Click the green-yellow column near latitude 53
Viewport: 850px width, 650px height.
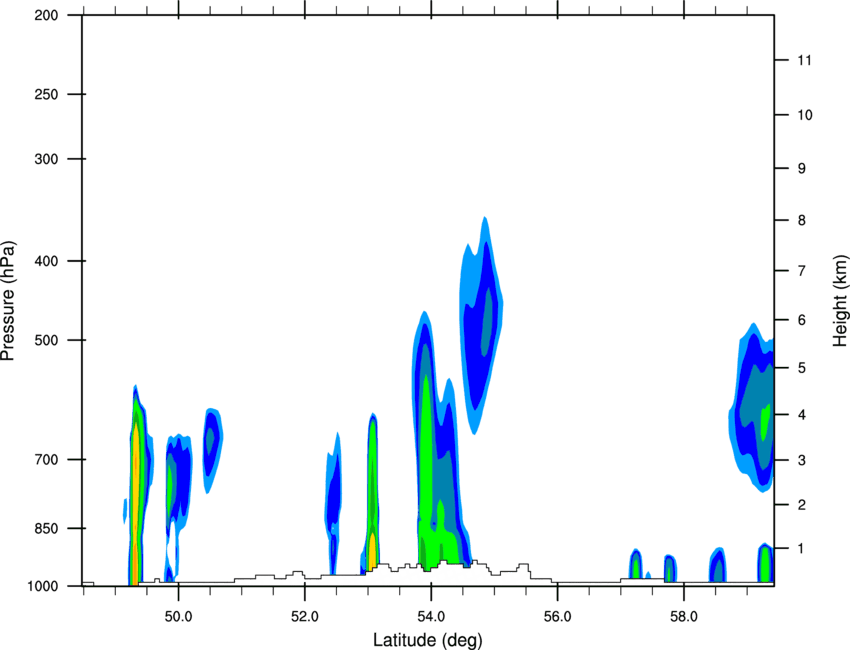coord(372,493)
